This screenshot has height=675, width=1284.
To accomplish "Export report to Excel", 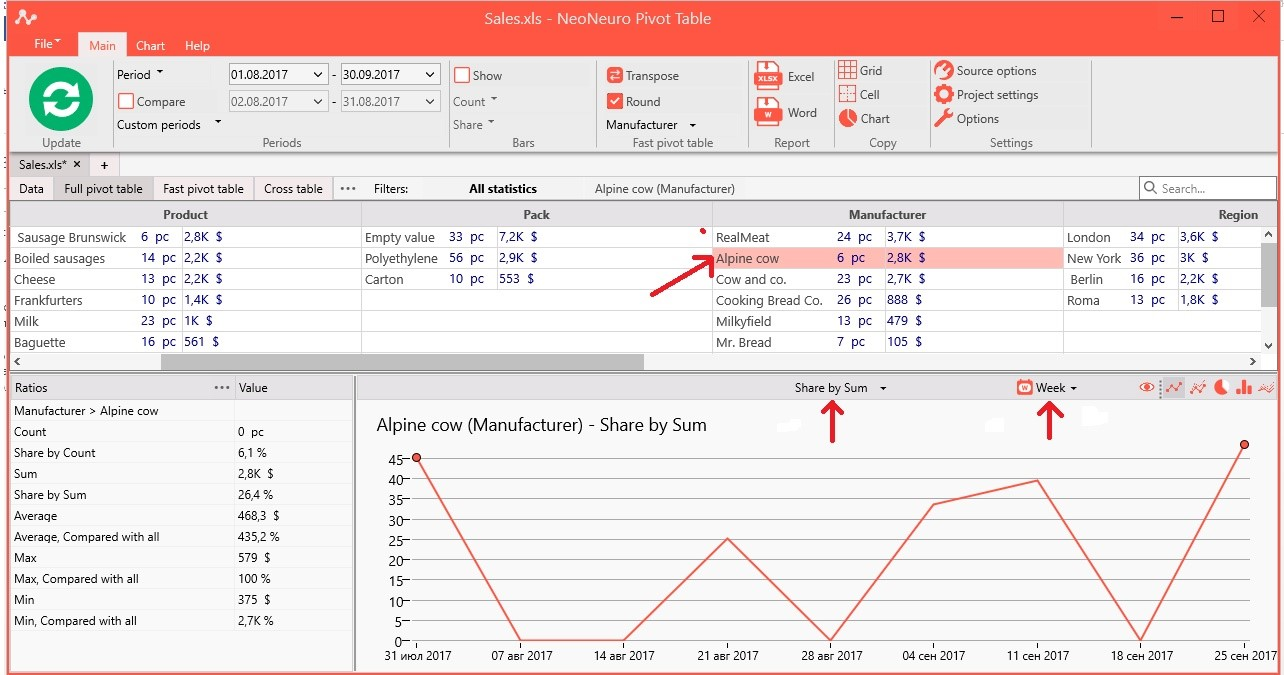I will tap(786, 77).
